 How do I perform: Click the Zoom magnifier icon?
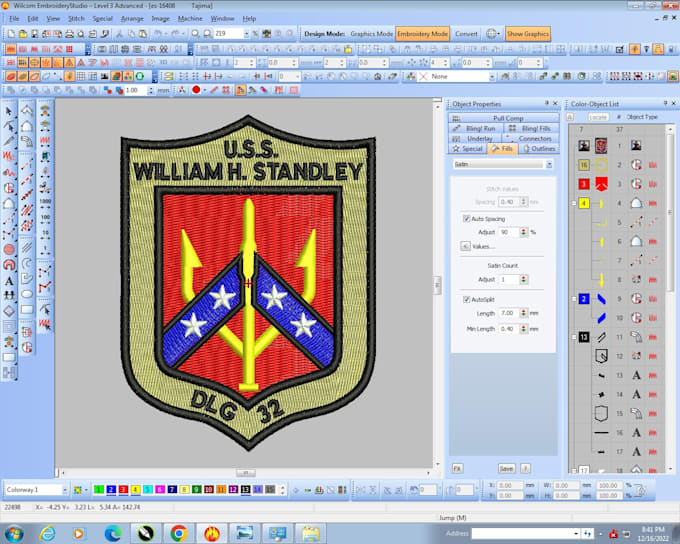coord(196,34)
